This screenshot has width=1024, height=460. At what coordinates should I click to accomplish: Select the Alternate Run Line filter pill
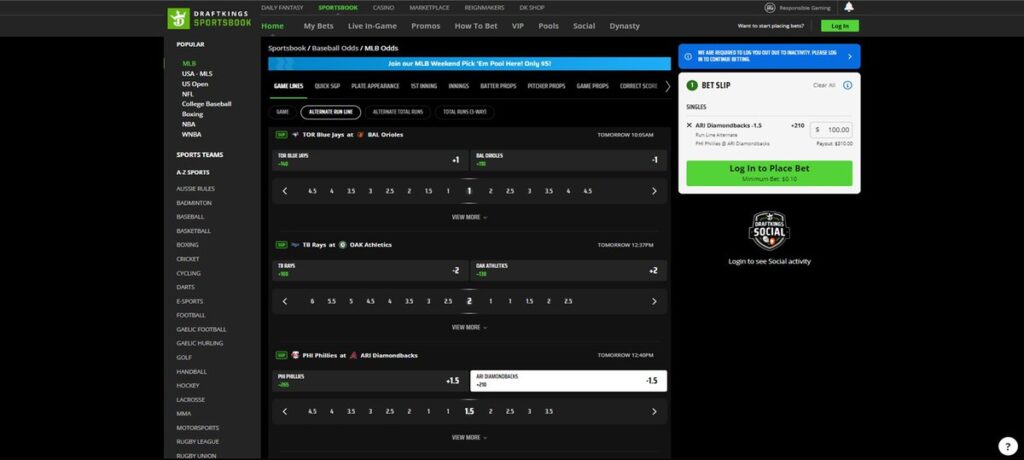click(330, 112)
